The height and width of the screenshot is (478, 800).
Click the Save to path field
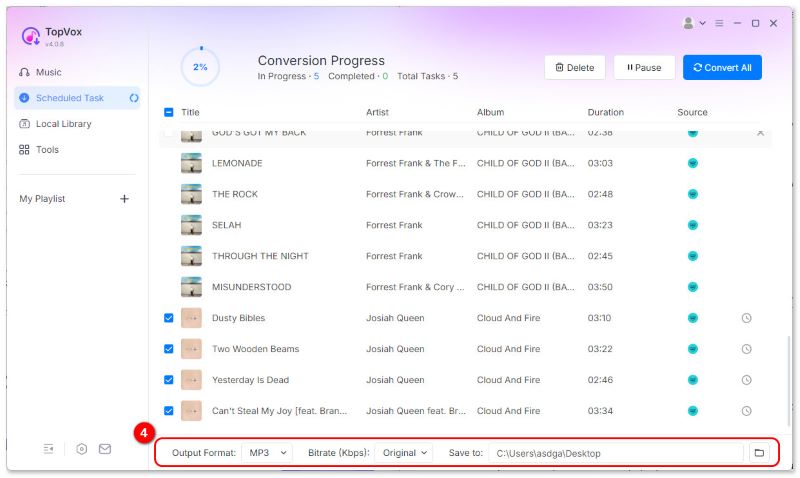pyautogui.click(x=615, y=454)
